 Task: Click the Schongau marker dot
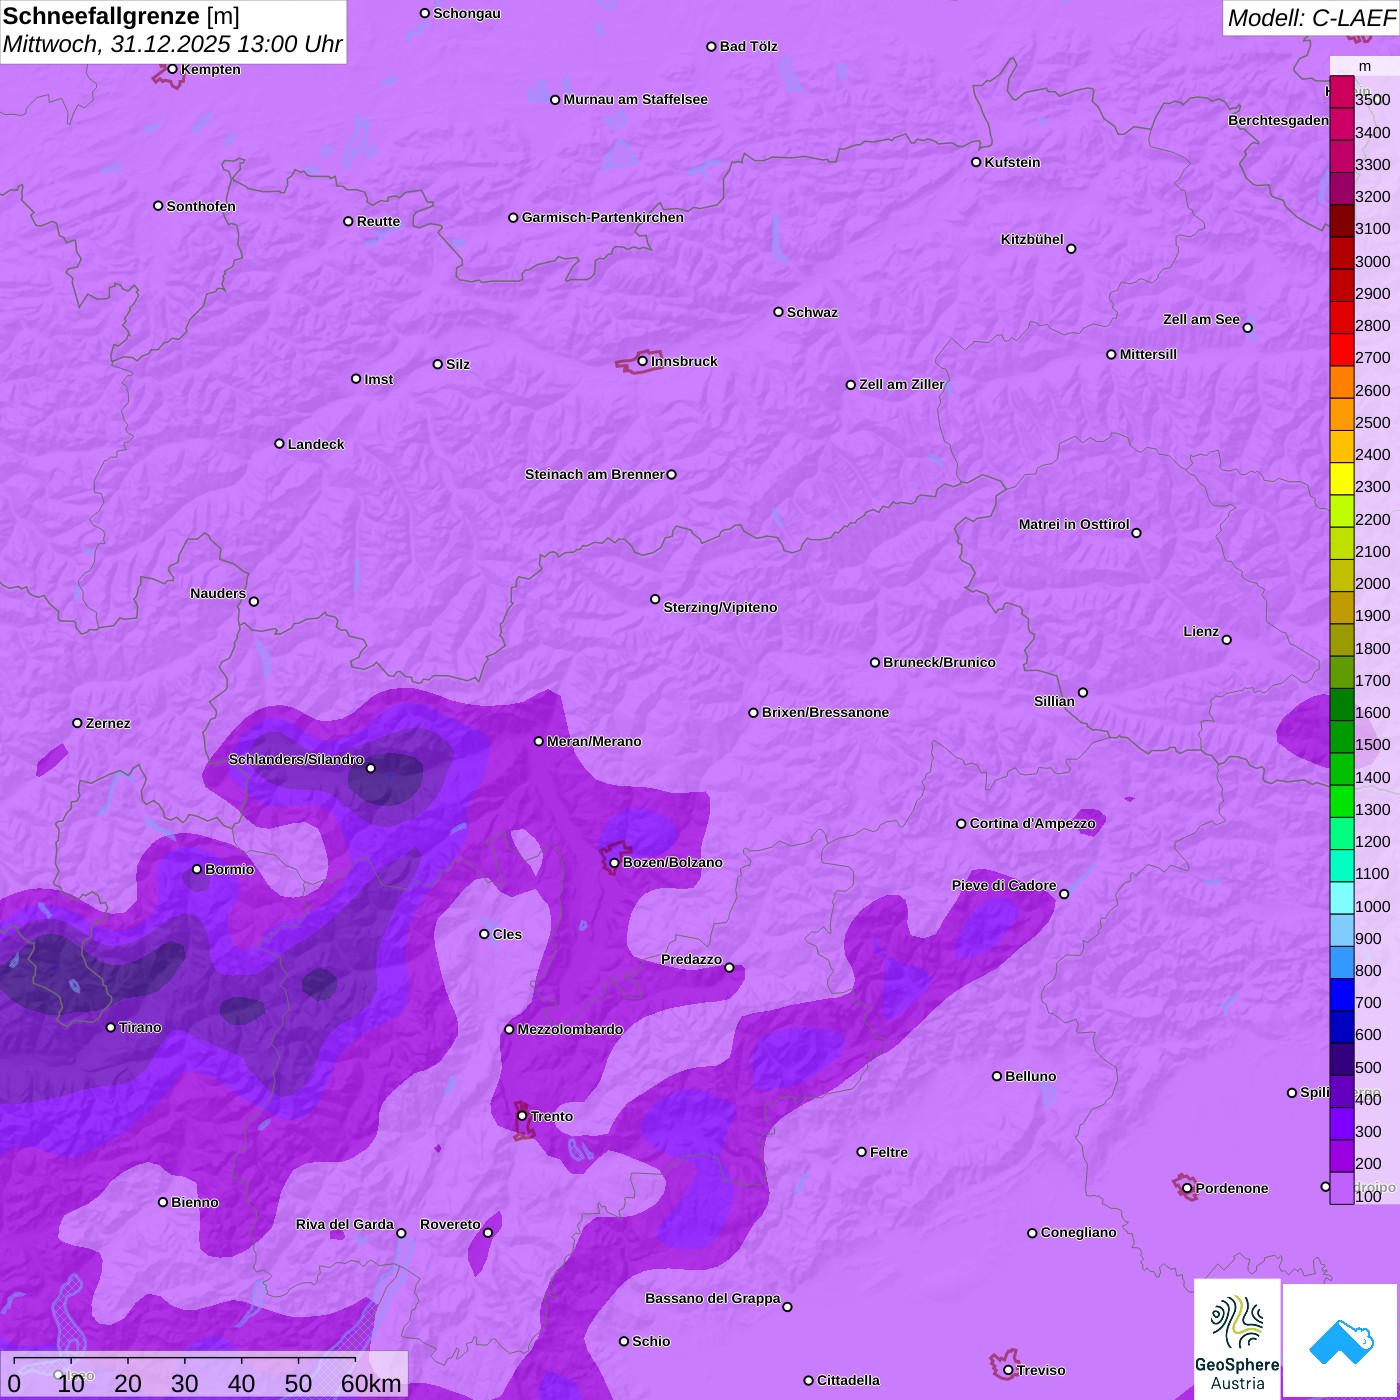click(x=425, y=13)
